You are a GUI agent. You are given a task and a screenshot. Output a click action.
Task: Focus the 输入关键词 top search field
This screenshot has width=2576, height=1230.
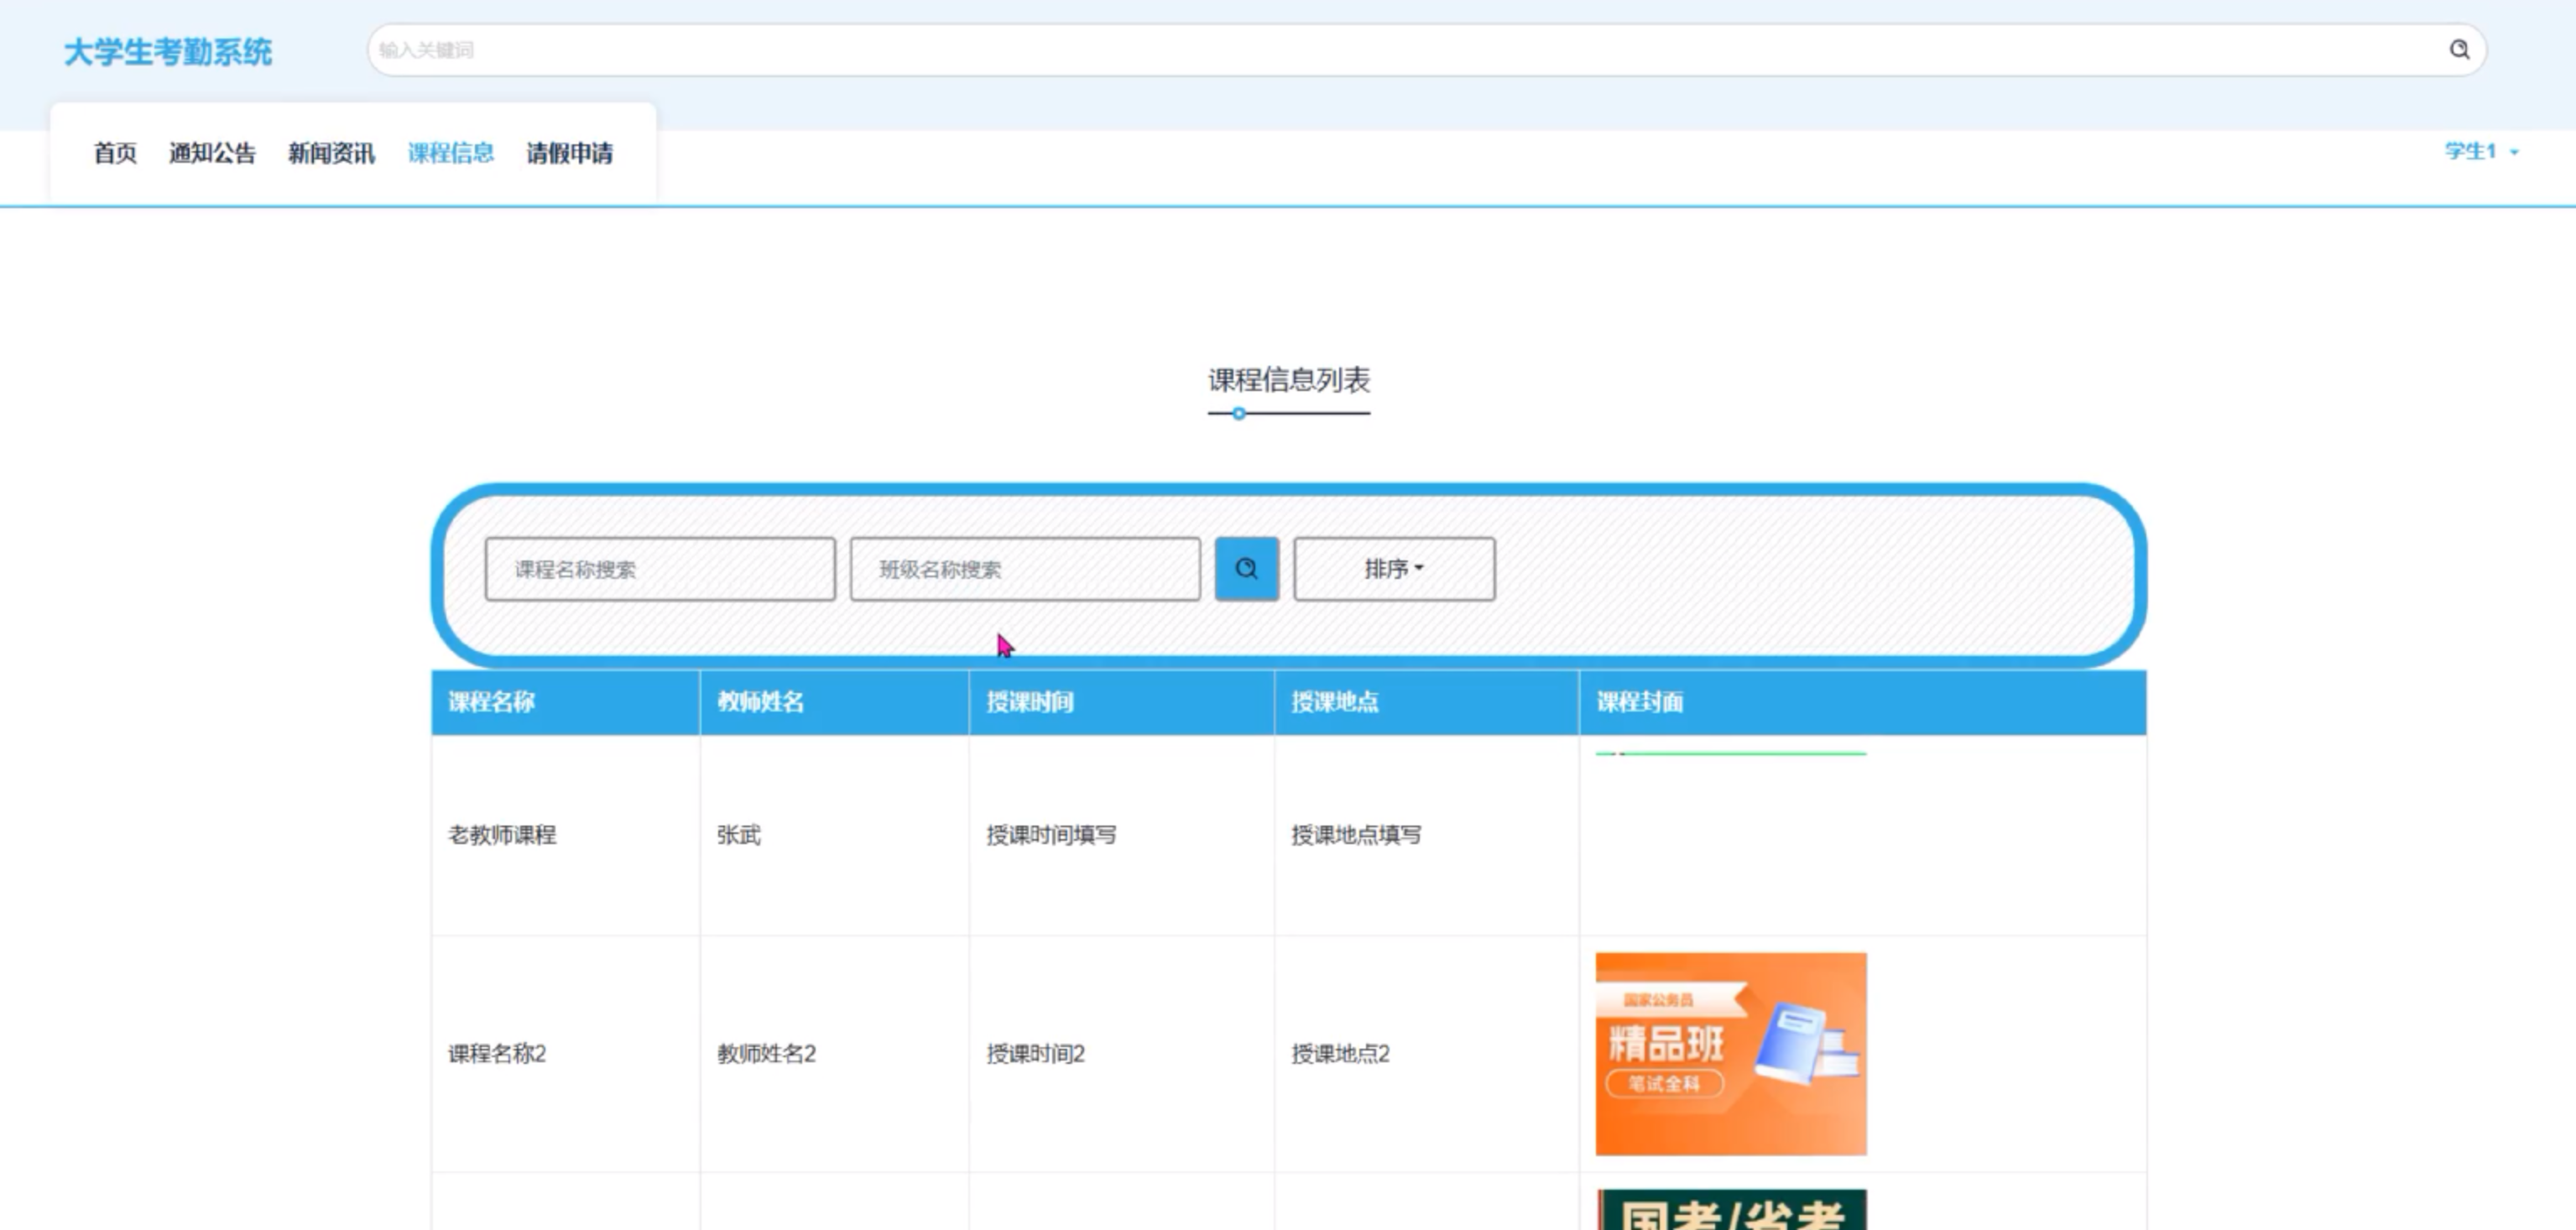click(1400, 50)
